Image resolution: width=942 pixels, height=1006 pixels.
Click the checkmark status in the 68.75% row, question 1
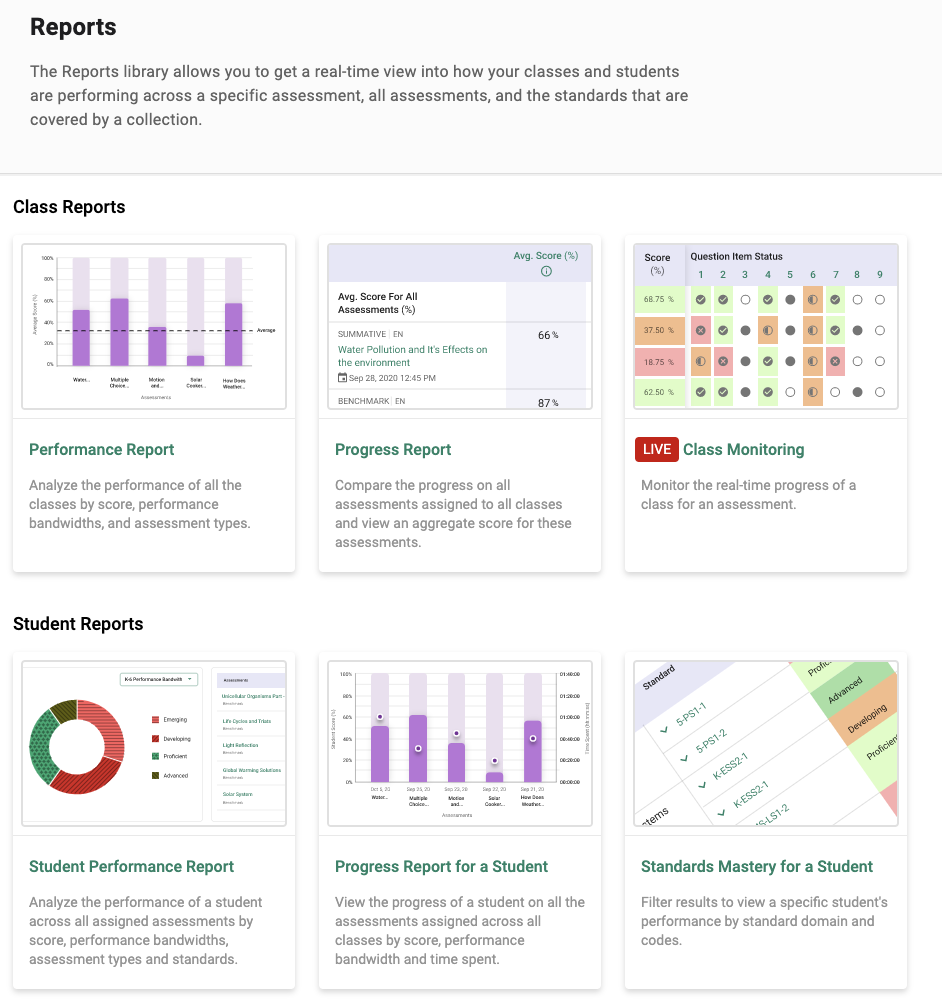point(701,299)
